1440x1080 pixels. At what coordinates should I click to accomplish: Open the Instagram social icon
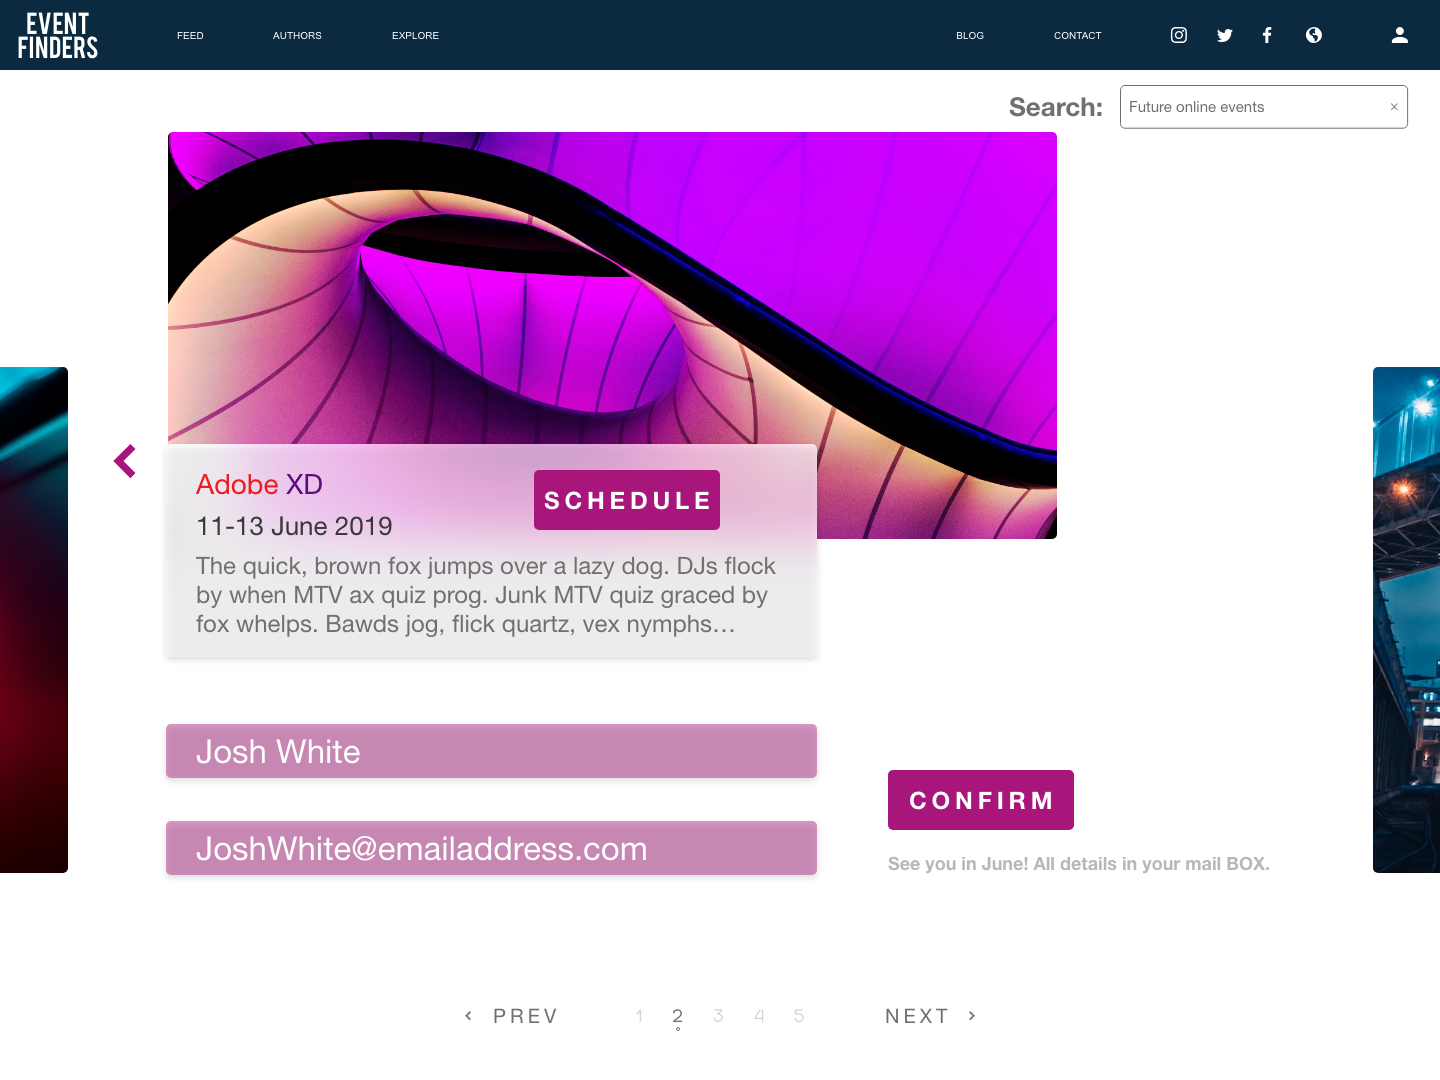coord(1178,35)
